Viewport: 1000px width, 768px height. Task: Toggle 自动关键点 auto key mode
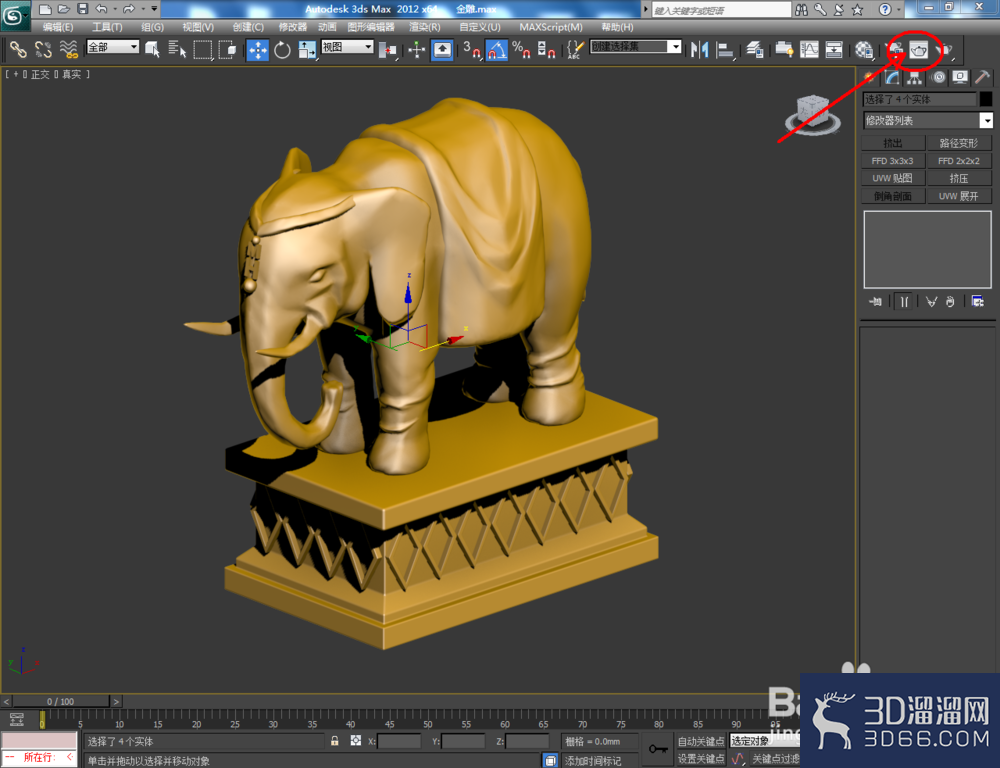click(x=701, y=741)
